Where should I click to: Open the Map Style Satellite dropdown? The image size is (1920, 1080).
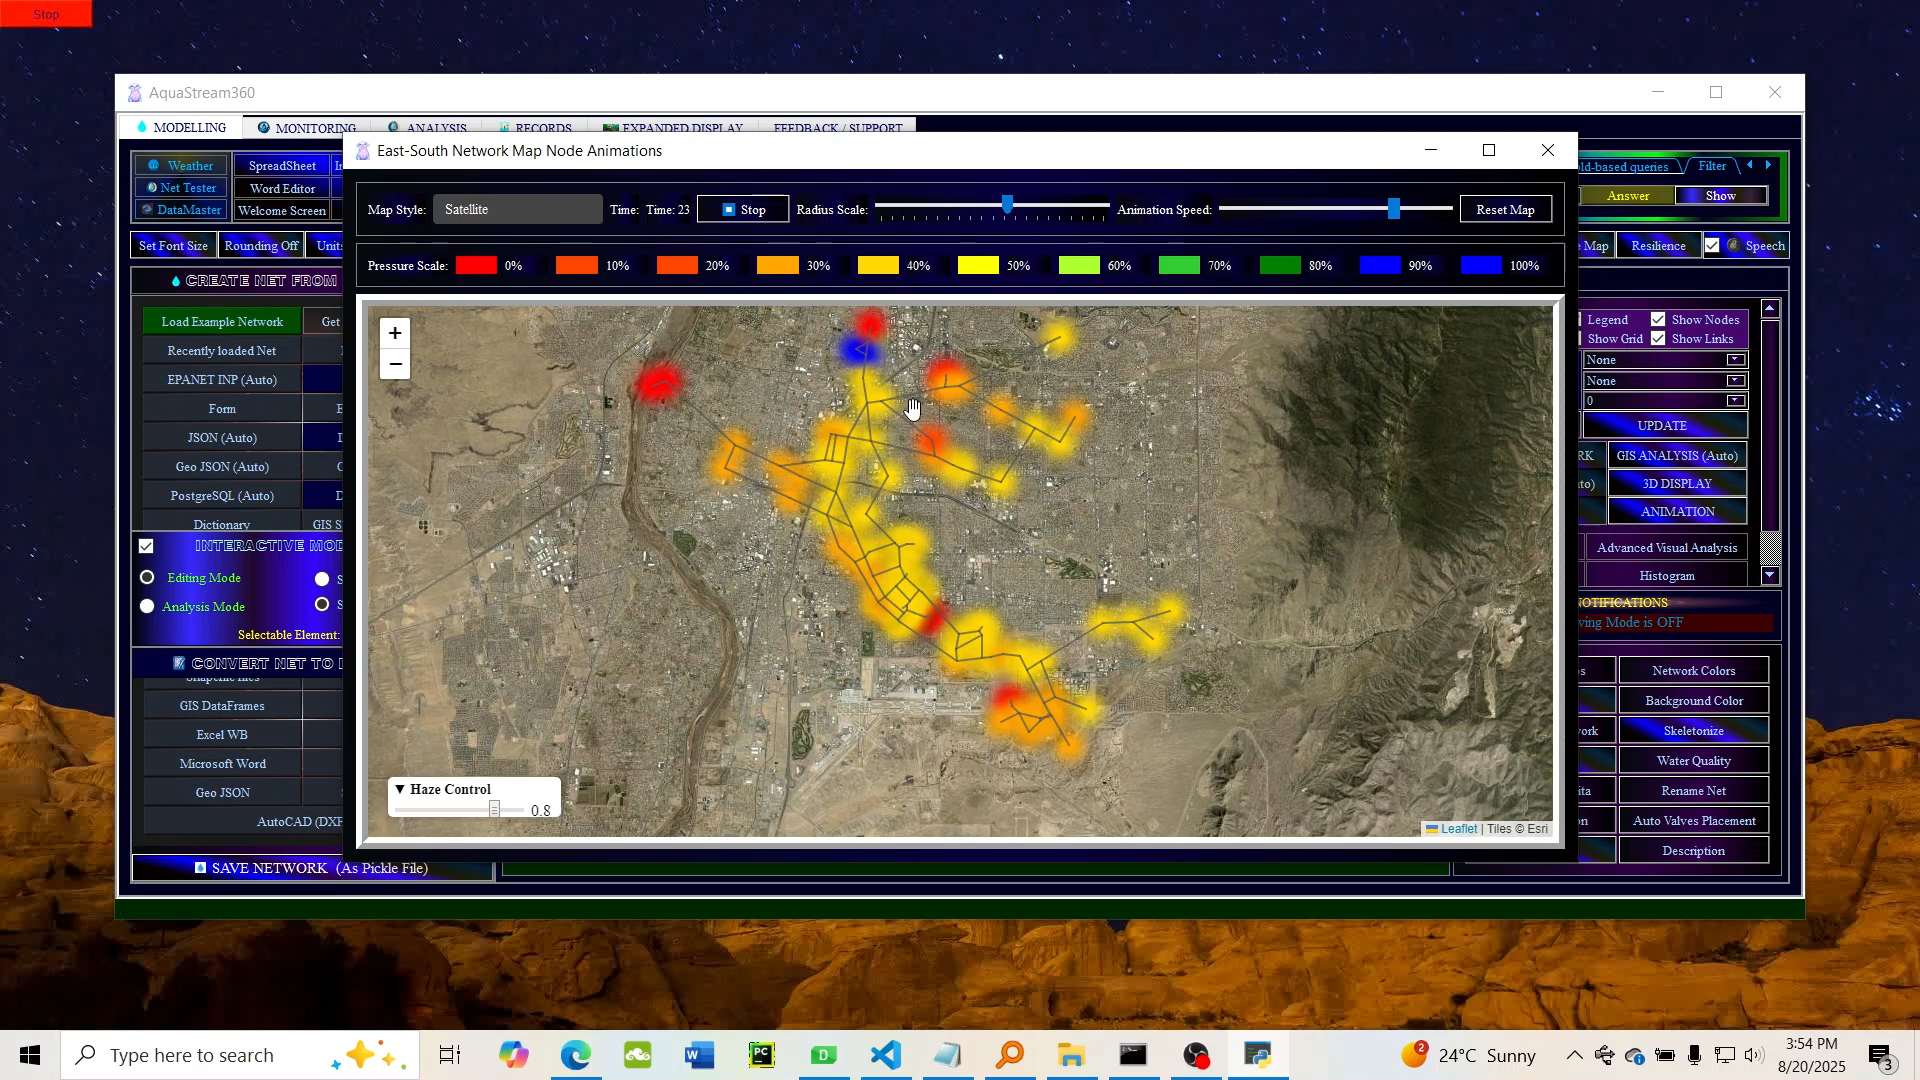(517, 210)
